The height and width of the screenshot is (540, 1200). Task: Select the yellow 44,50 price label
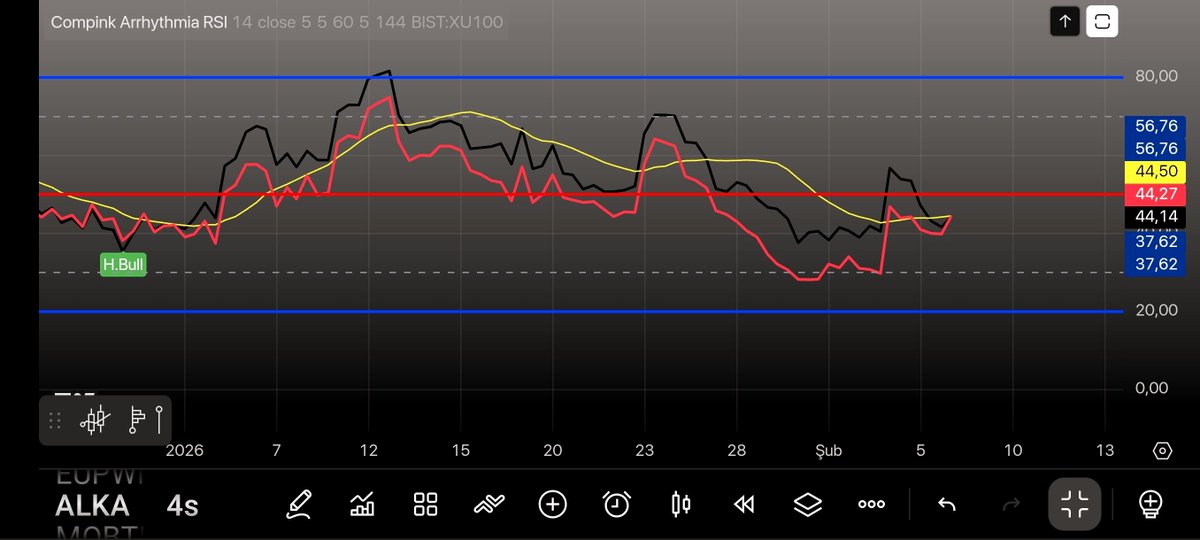coord(1155,172)
